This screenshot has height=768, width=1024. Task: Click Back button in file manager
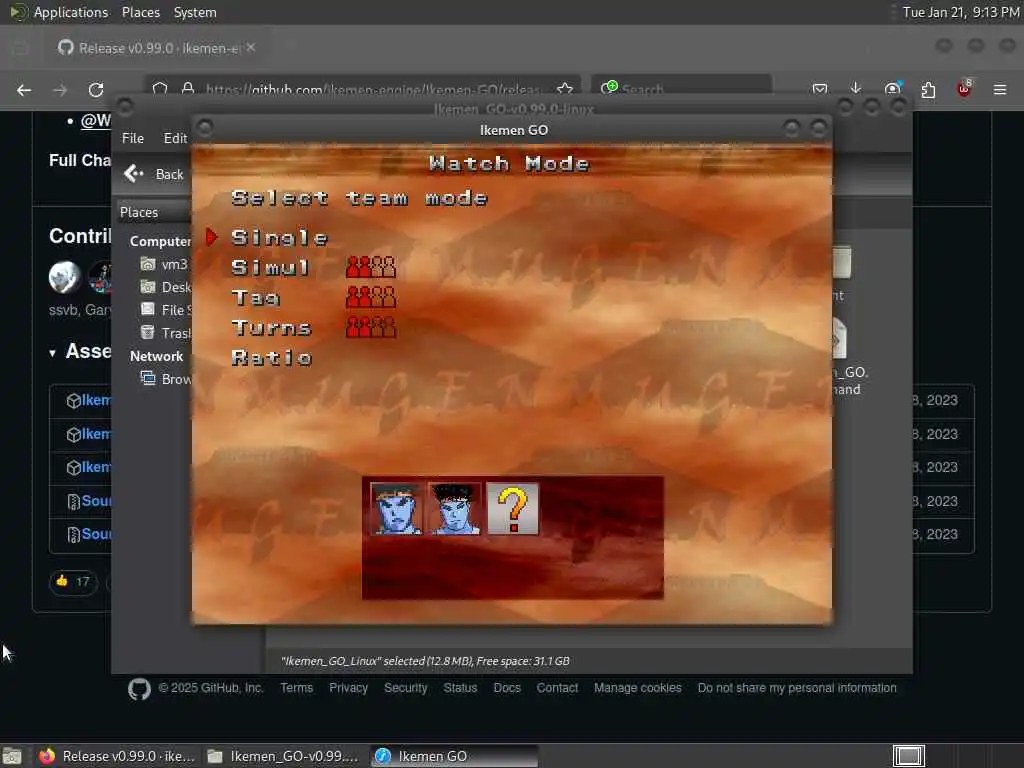click(155, 174)
